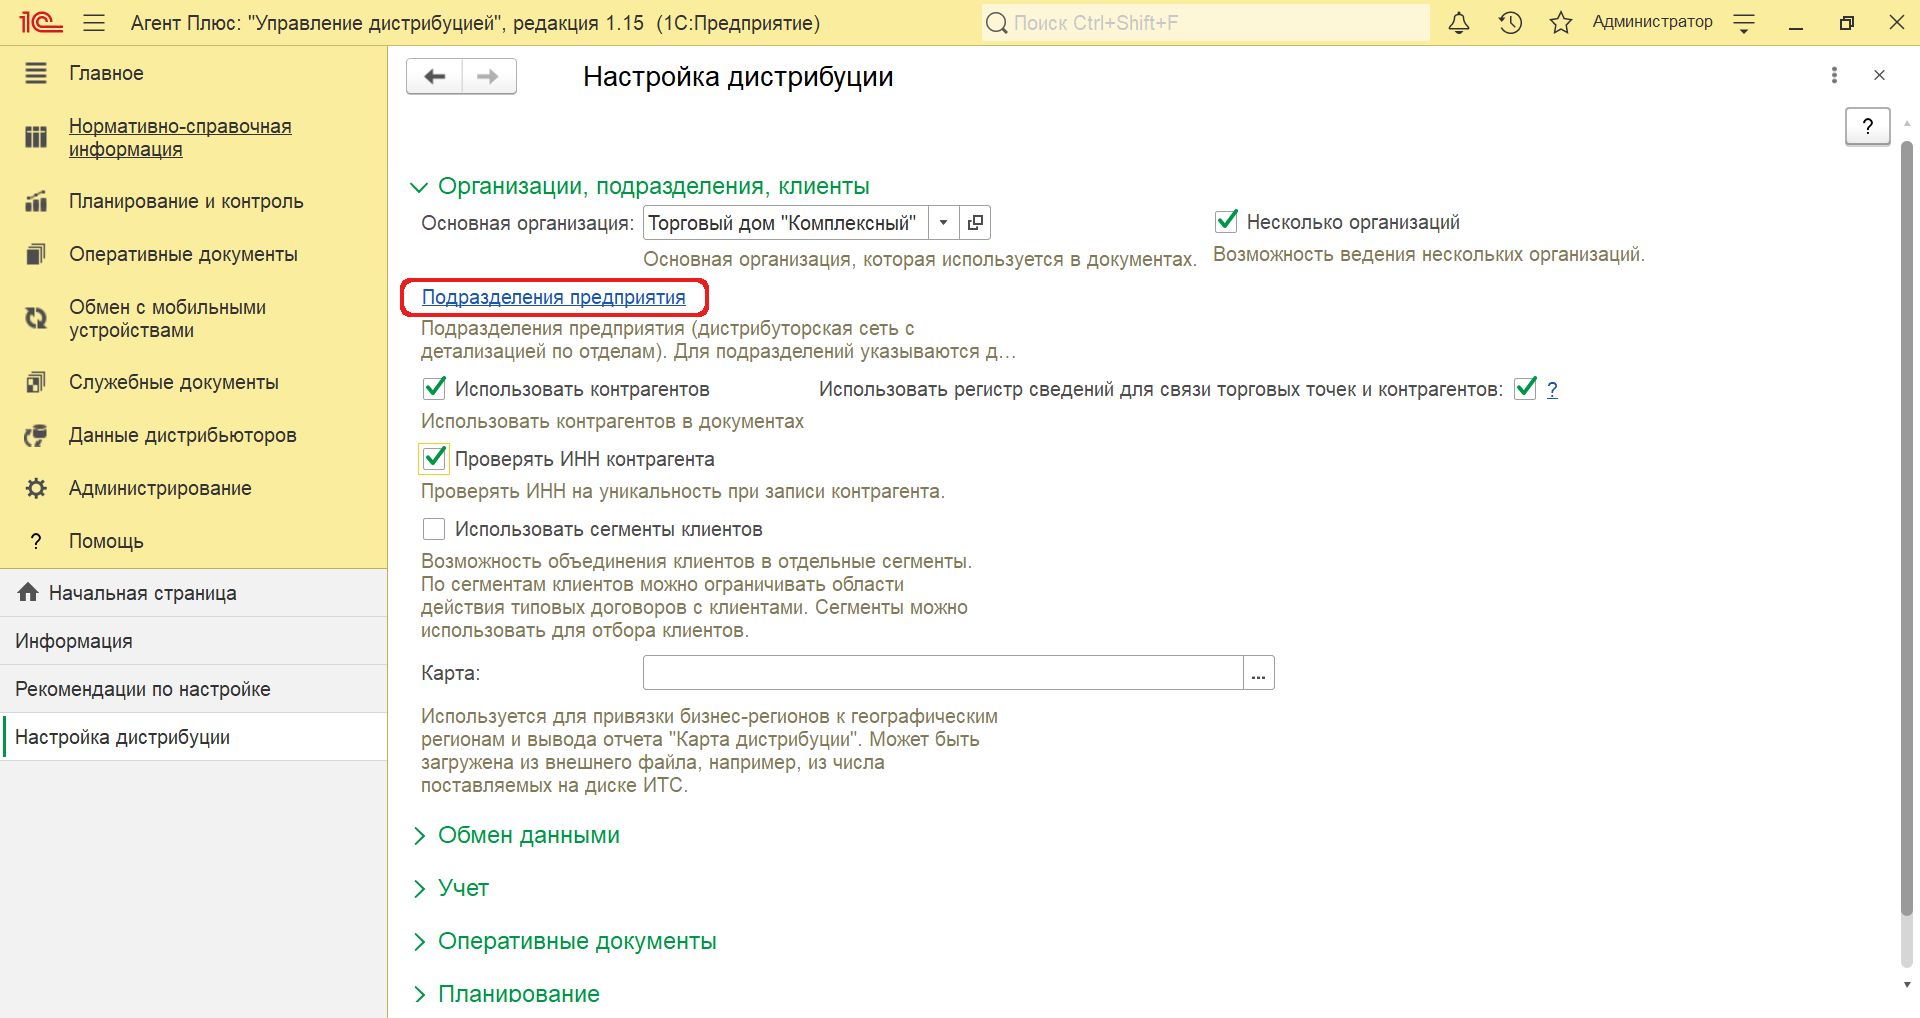This screenshot has width=1920, height=1018.
Task: Go forward with right arrow button
Action: (488, 76)
